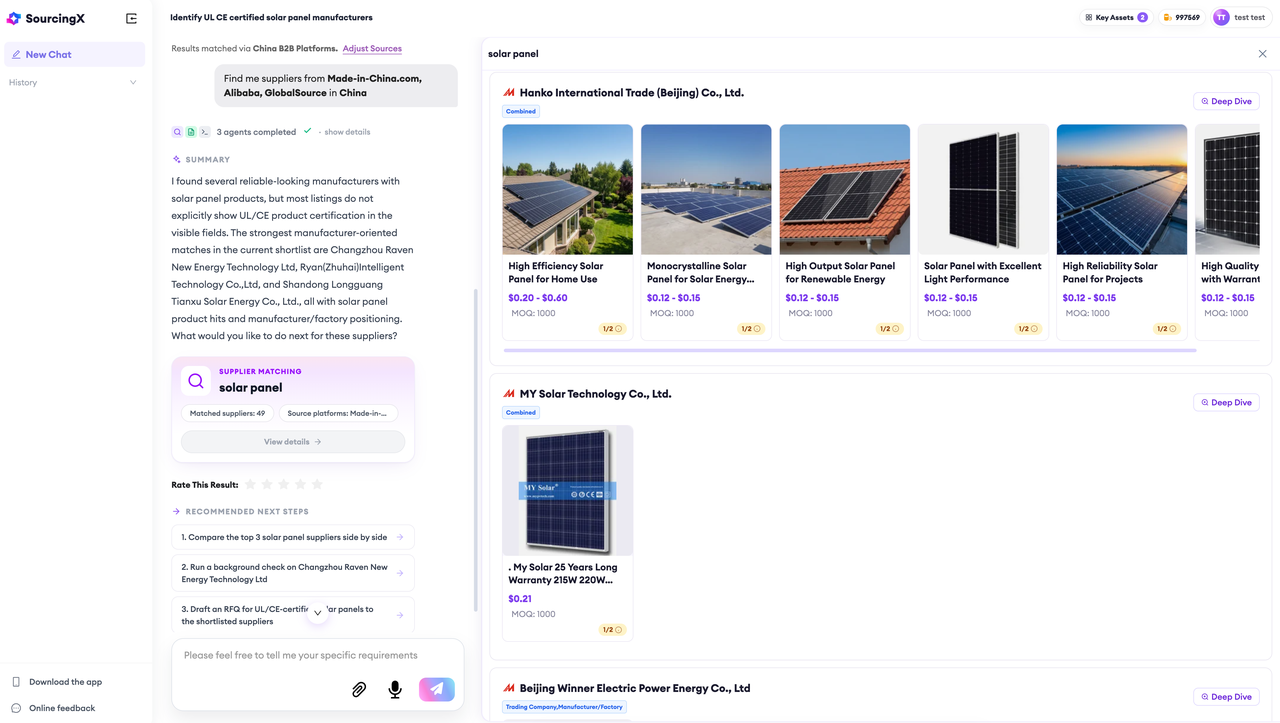The width and height of the screenshot is (1280, 723).
Task: Click the chat pane vertical scrollbar
Action: click(x=475, y=450)
